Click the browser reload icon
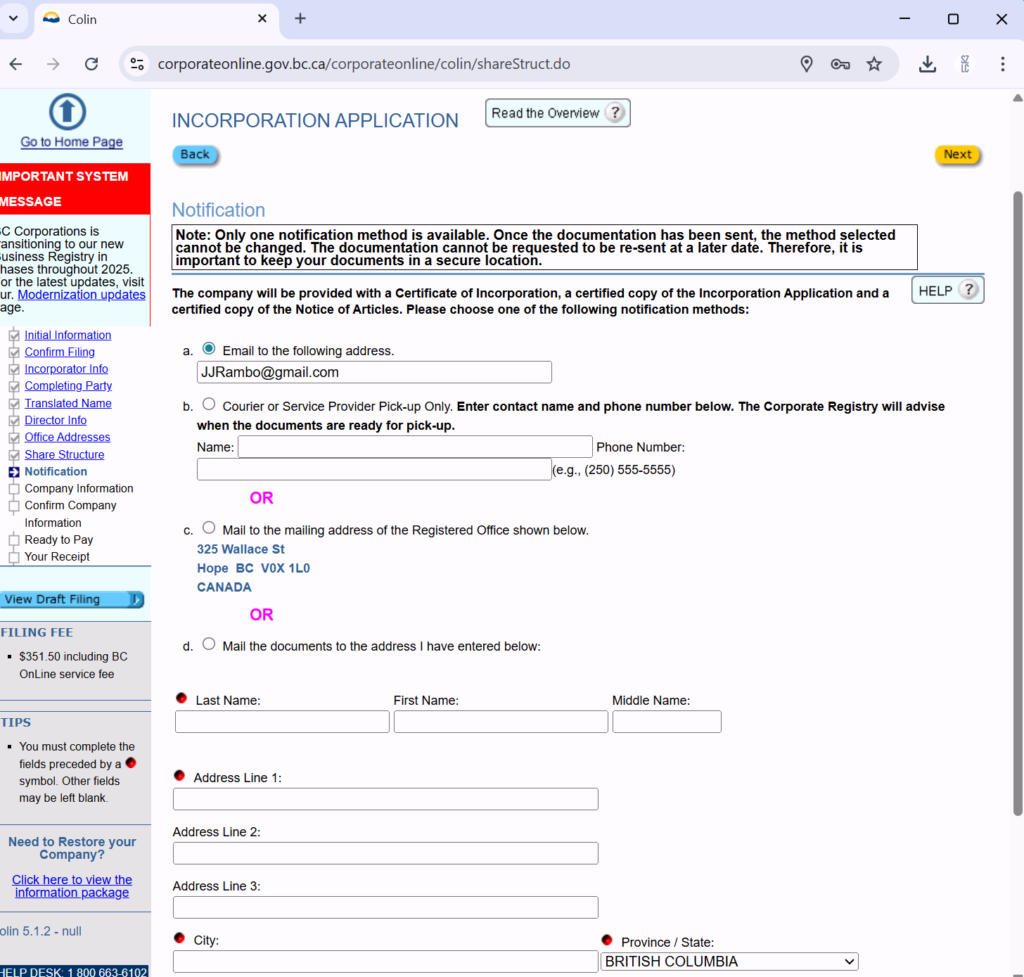The height and width of the screenshot is (977, 1024). tap(91, 64)
